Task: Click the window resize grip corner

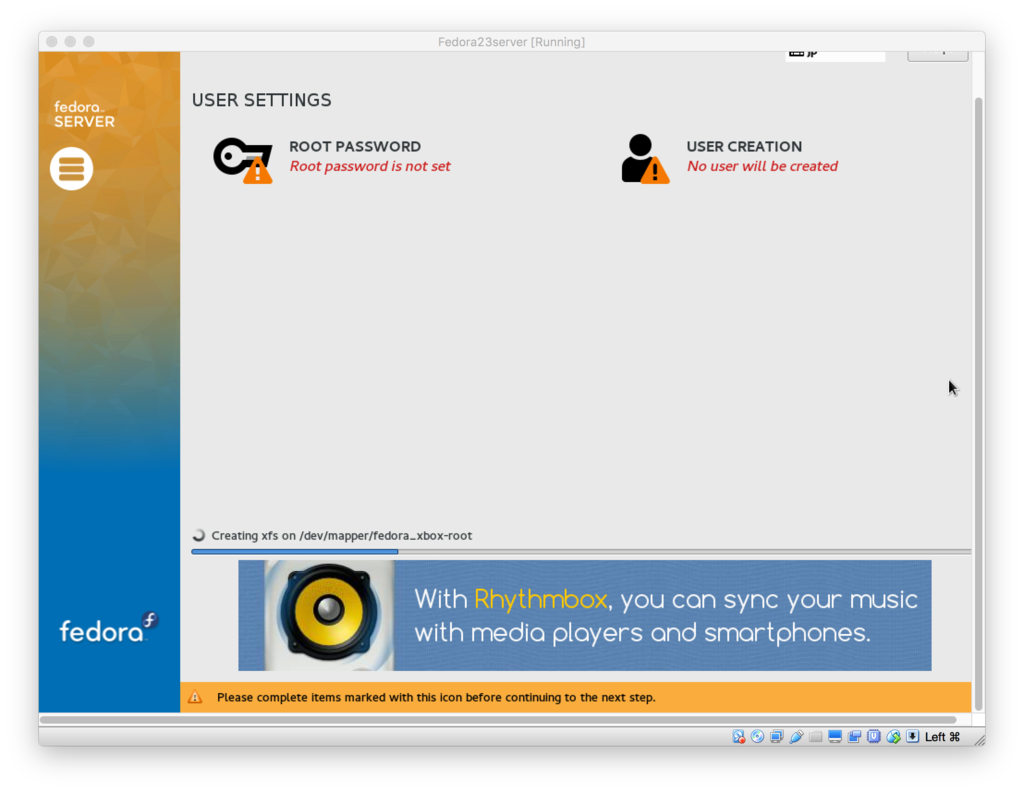Action: click(x=980, y=740)
